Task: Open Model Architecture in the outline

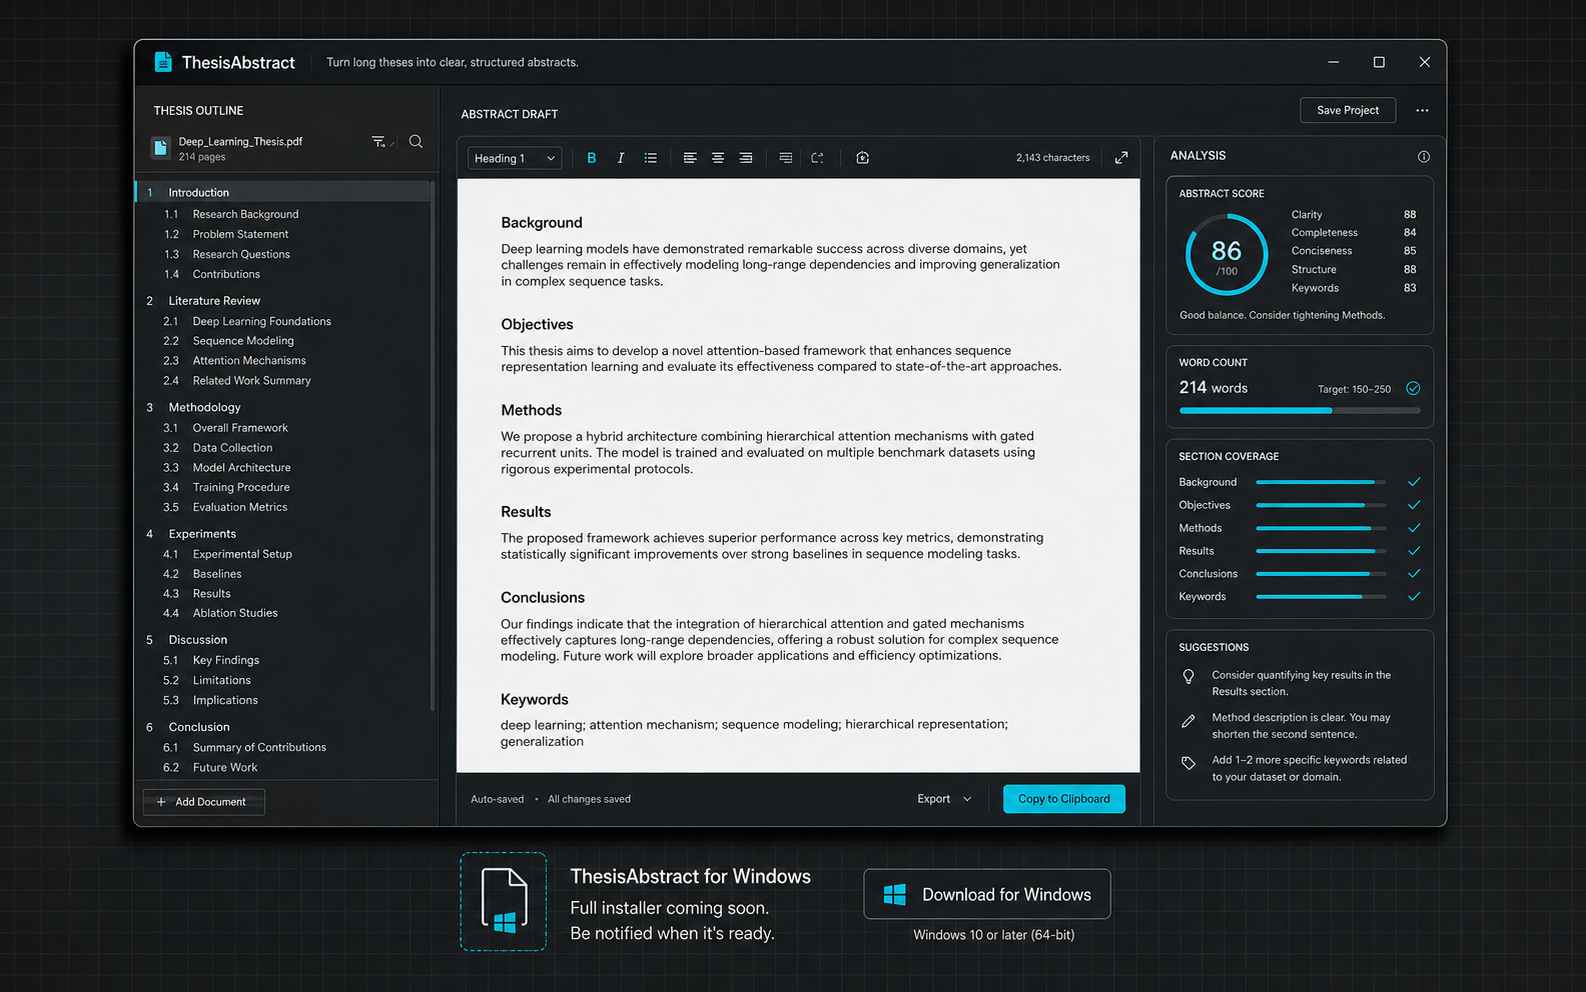Action: pos(242,468)
